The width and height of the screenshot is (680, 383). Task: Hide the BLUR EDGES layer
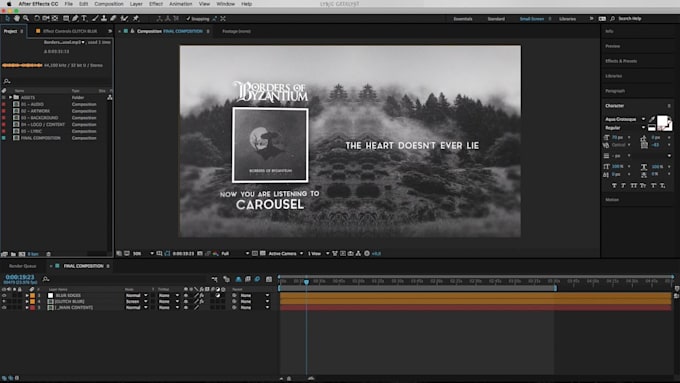4,295
